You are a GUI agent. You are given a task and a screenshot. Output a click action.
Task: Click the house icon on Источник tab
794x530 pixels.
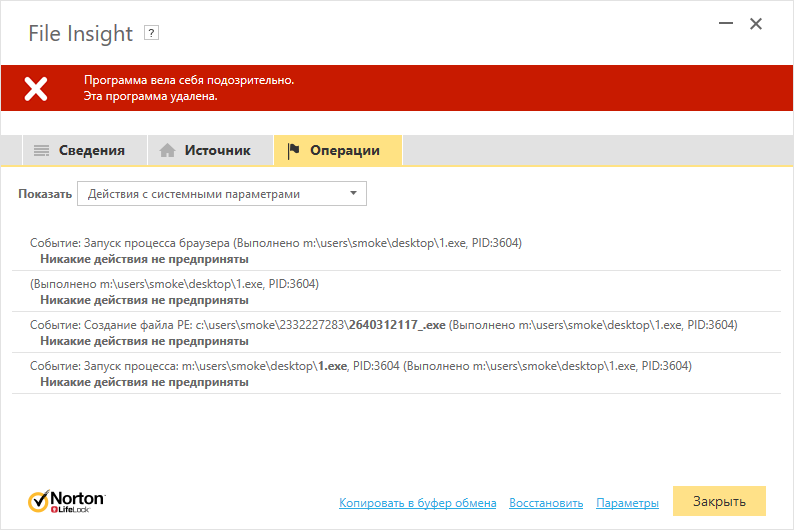167,150
